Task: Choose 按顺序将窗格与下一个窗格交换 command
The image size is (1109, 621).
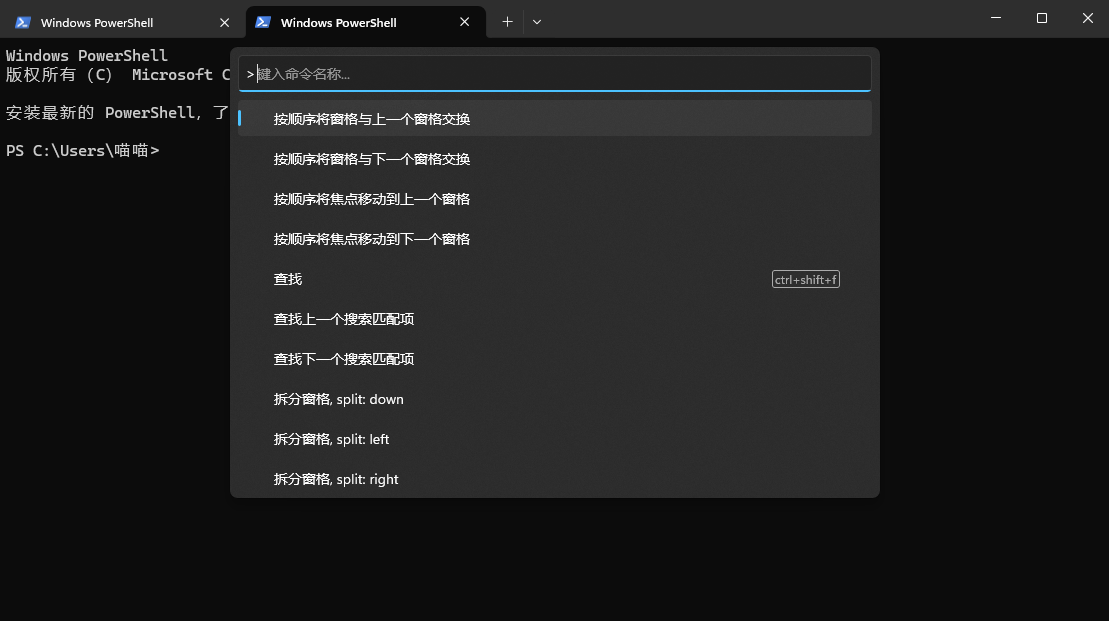Action: click(372, 159)
